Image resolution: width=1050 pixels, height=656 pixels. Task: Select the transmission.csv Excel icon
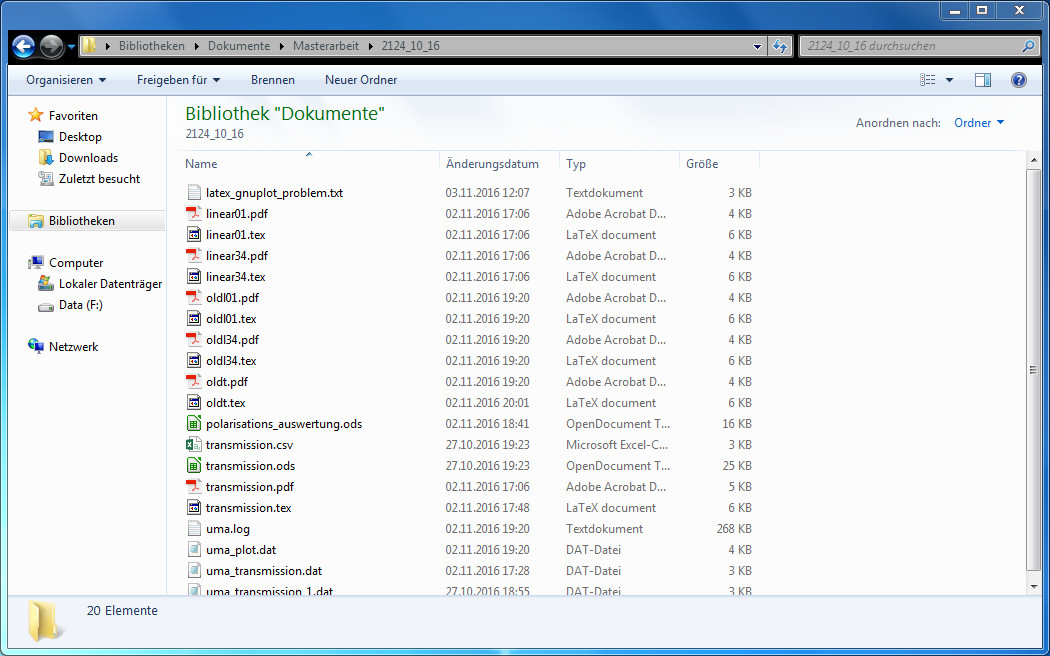[x=195, y=445]
